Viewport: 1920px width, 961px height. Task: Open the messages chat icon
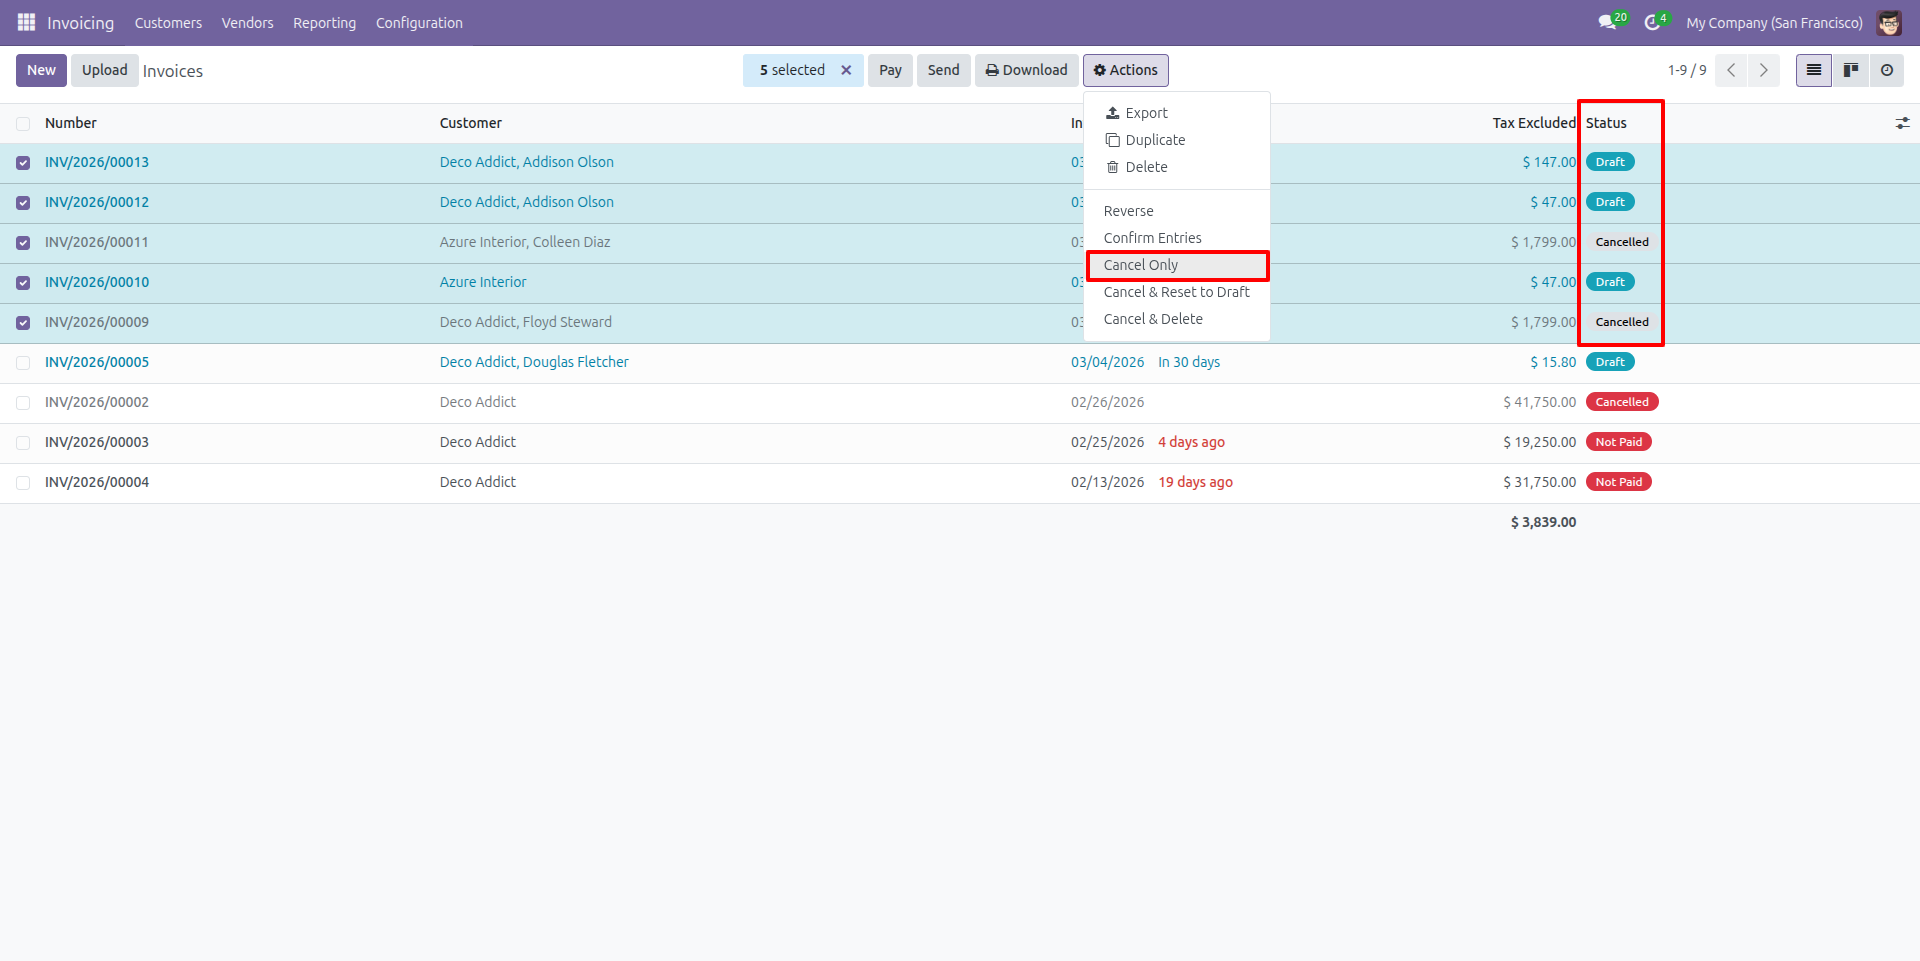(x=1607, y=22)
